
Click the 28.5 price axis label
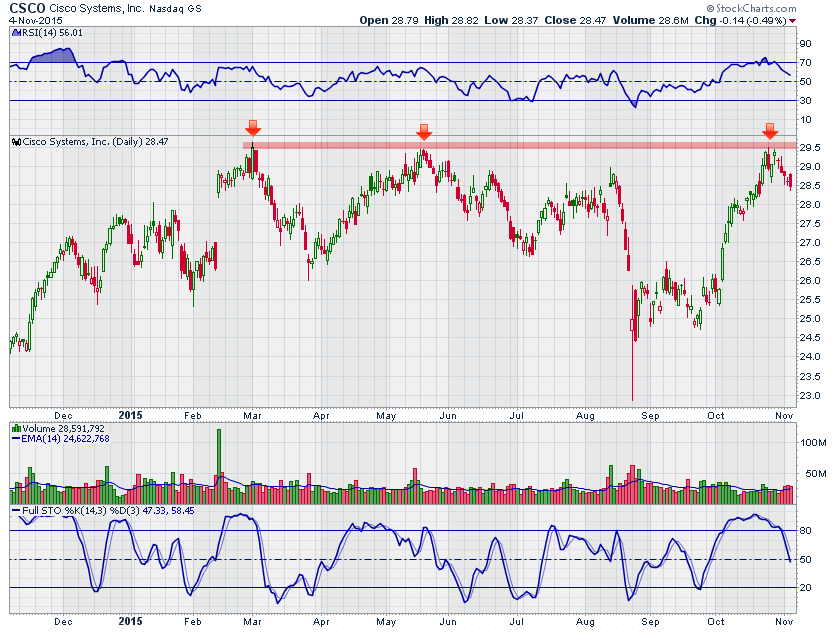tap(810, 186)
